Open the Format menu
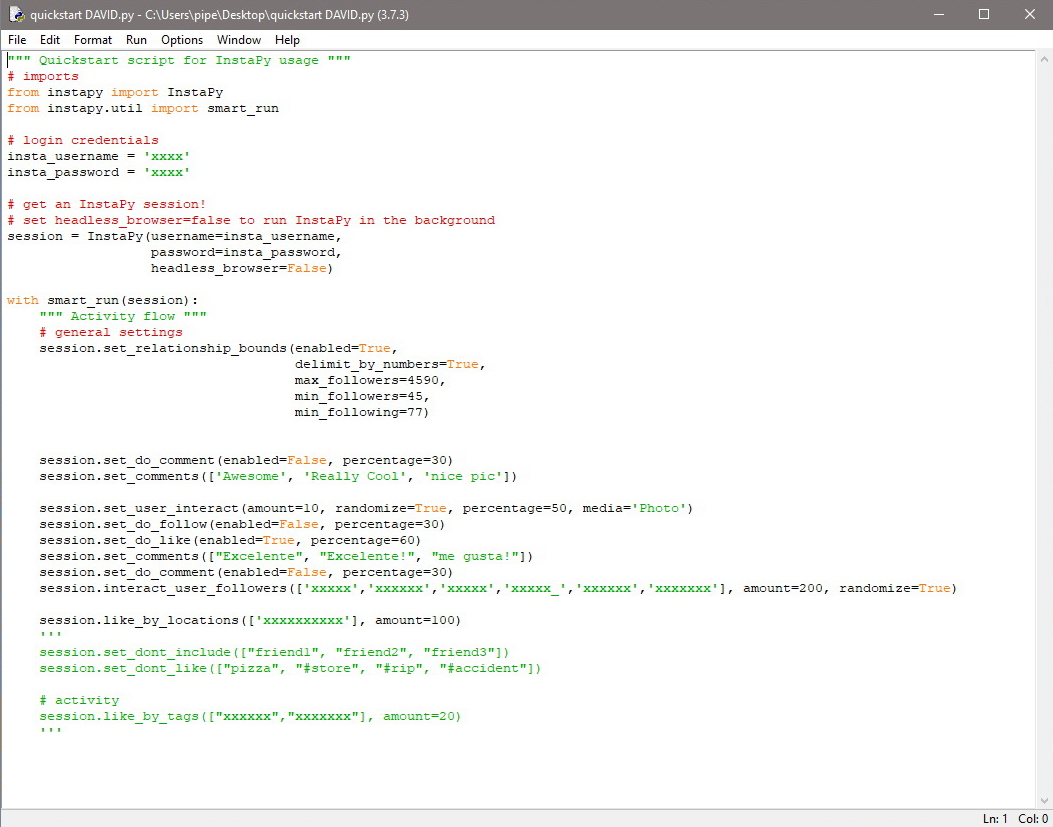 [92, 40]
